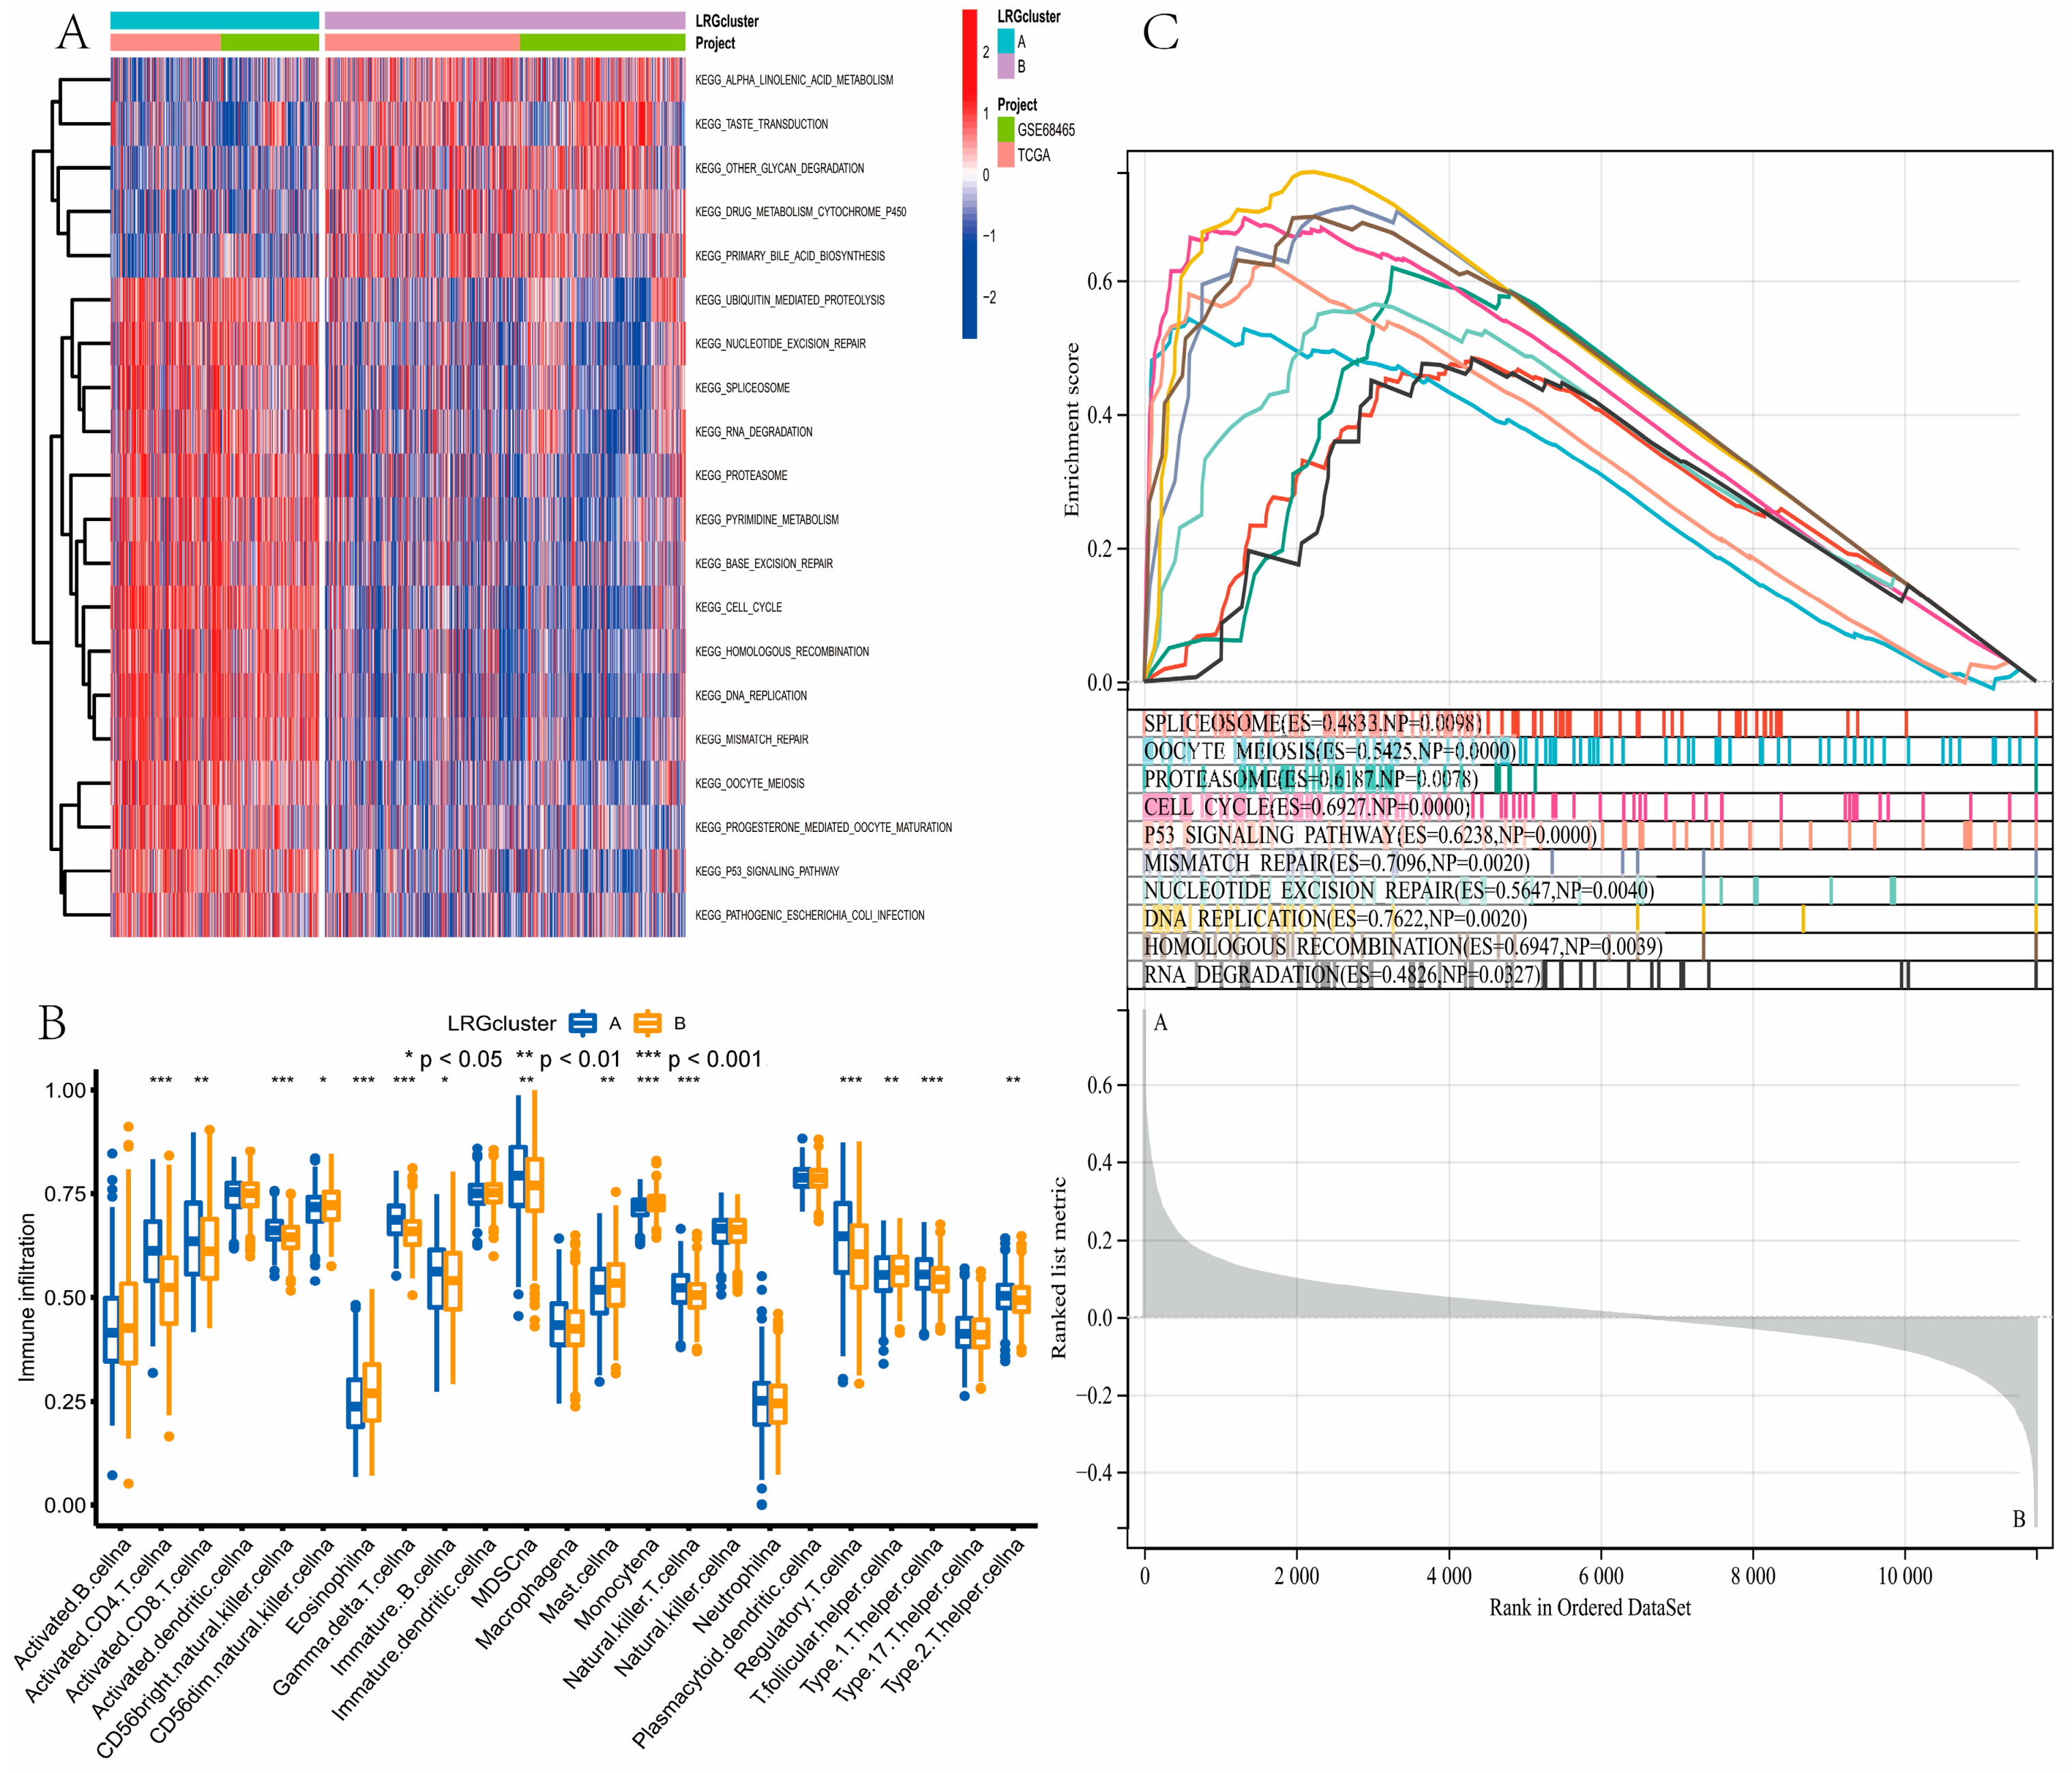Image resolution: width=2072 pixels, height=1773 pixels.
Task: Click the 'Immune infiltration' y-axis title
Action: pos(27,1297)
